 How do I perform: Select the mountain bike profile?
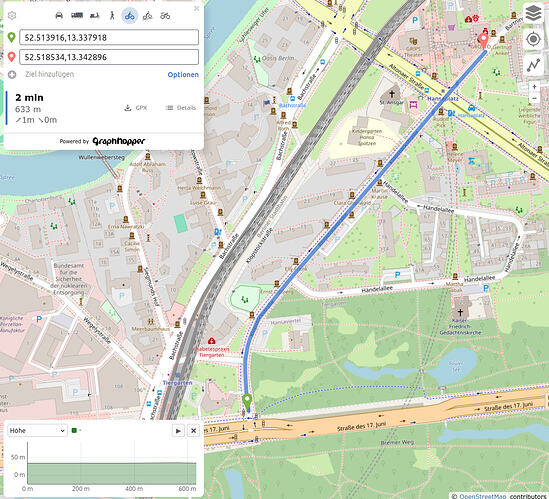coord(147,15)
